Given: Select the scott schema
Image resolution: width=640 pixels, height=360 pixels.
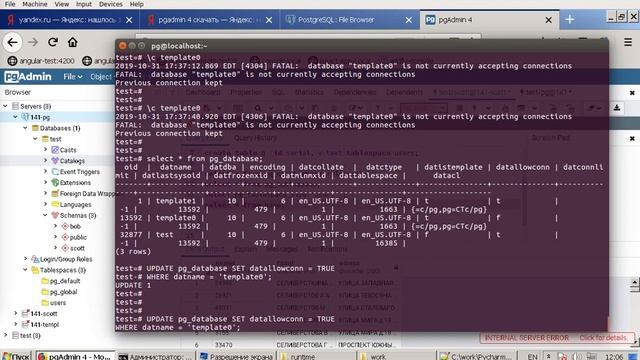Looking at the screenshot, I should (x=77, y=248).
